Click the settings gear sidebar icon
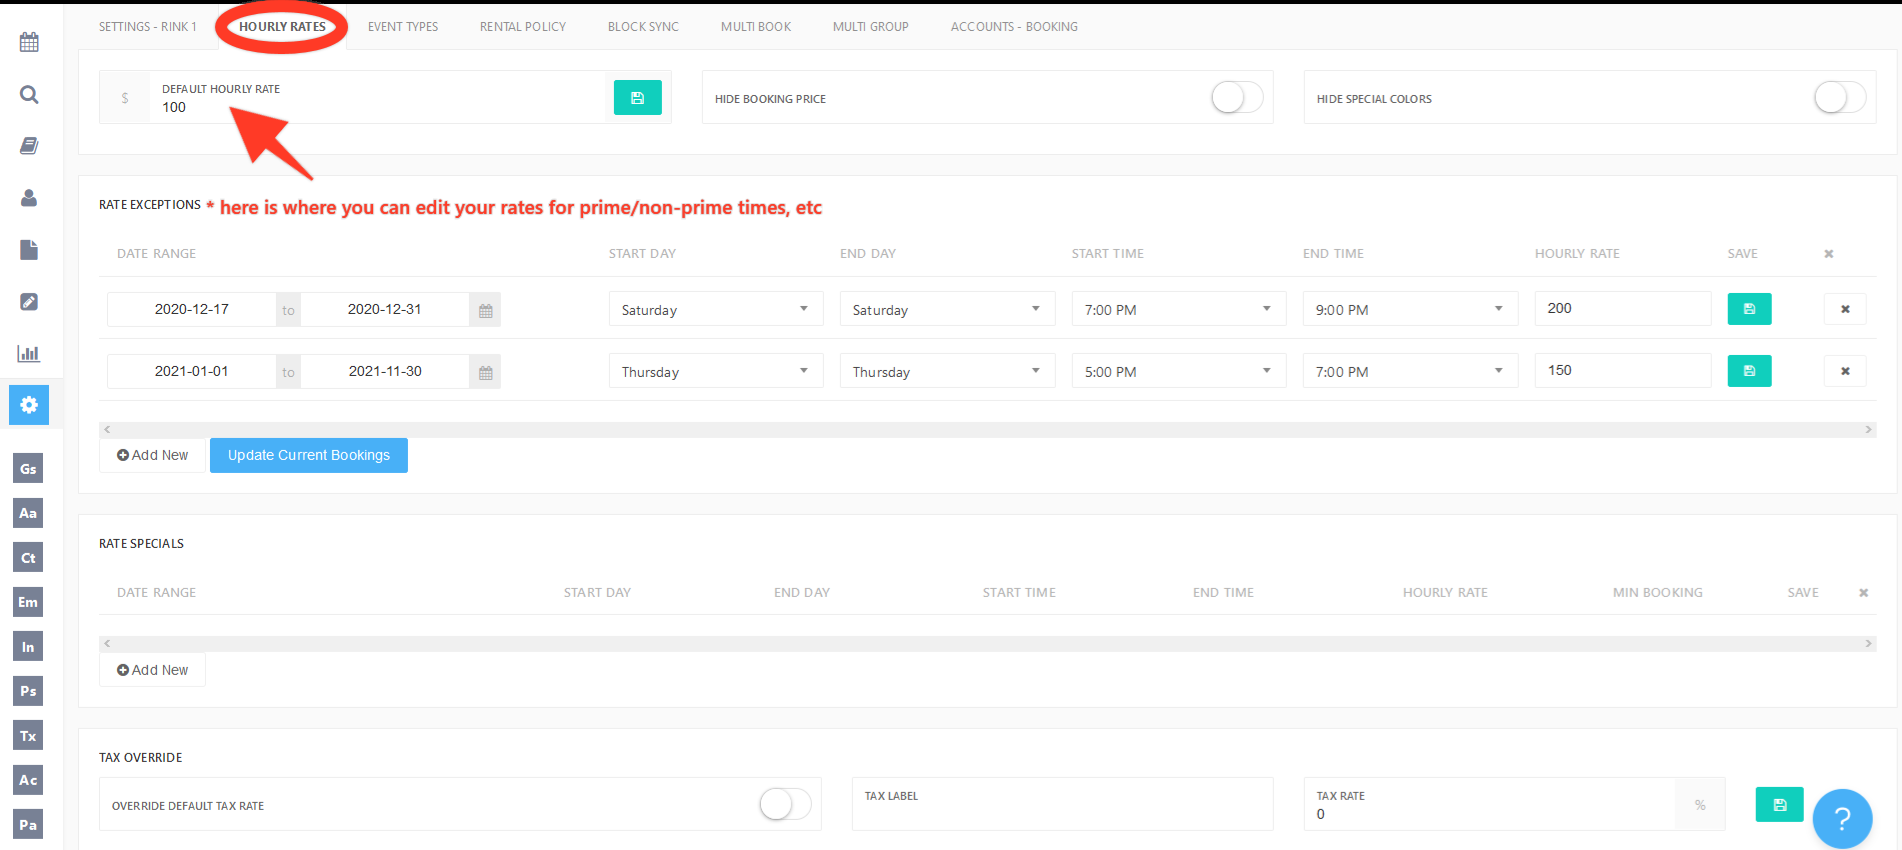The image size is (1902, 850). (x=29, y=405)
